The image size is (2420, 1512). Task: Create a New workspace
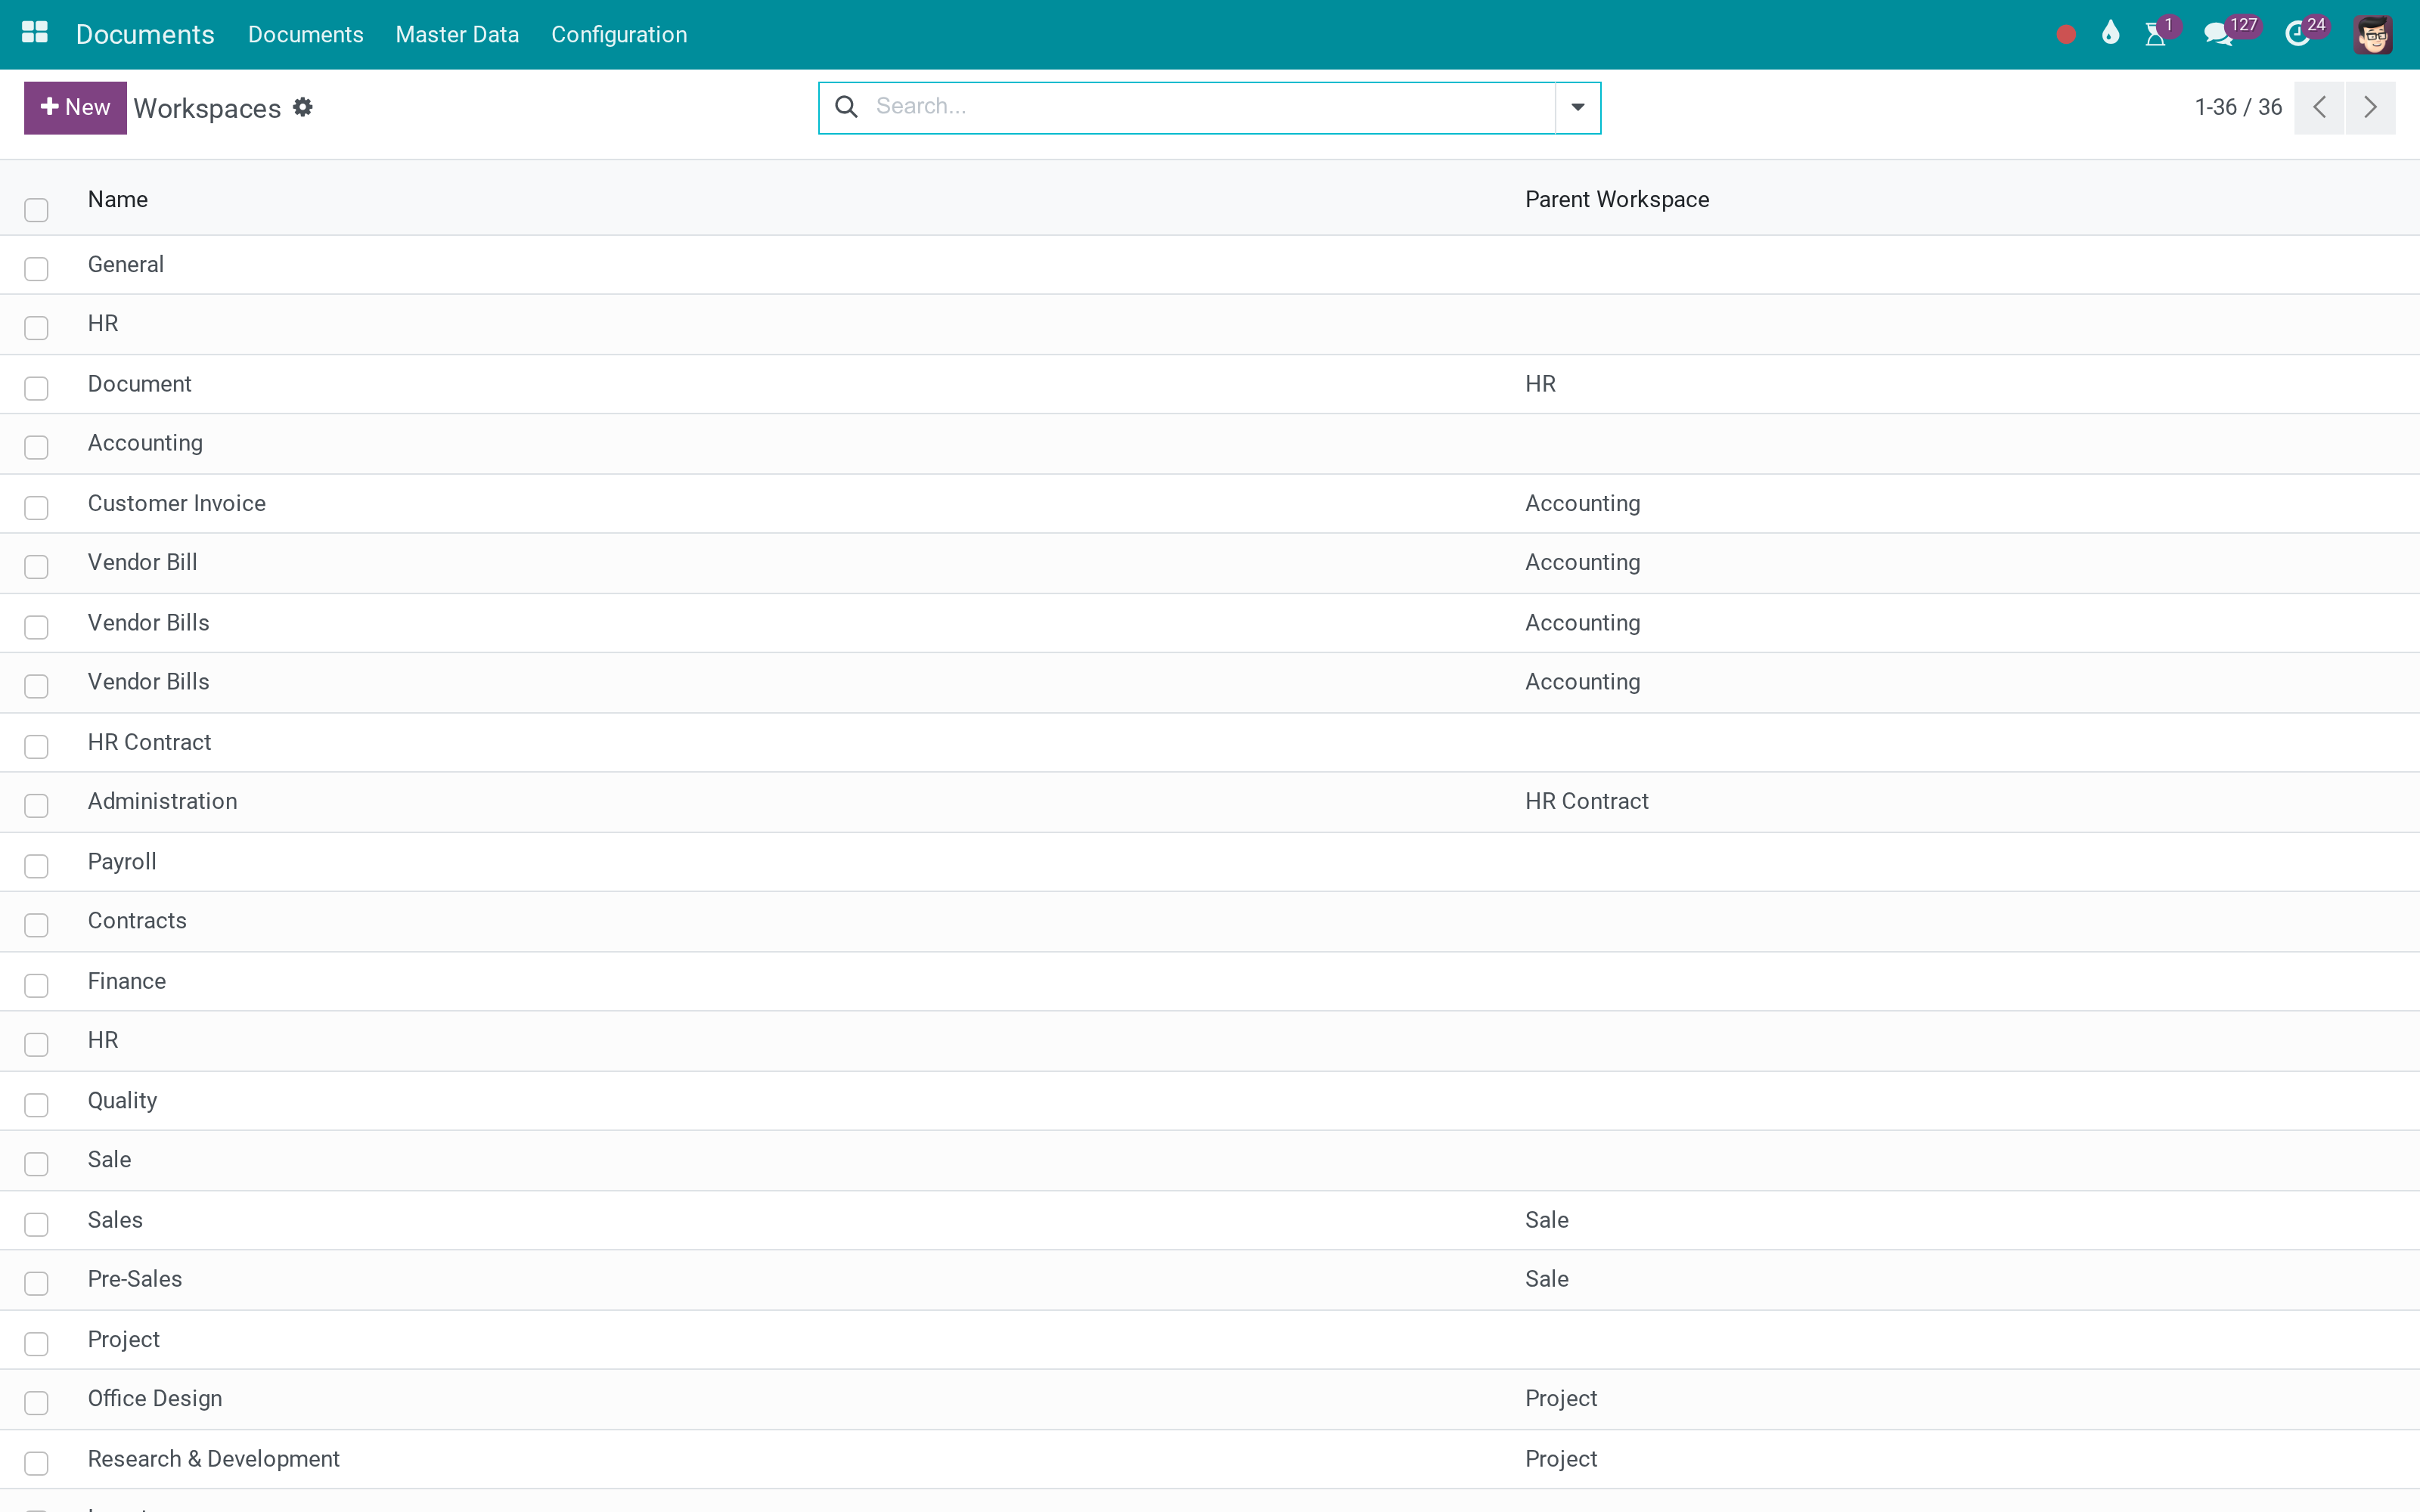pyautogui.click(x=75, y=107)
